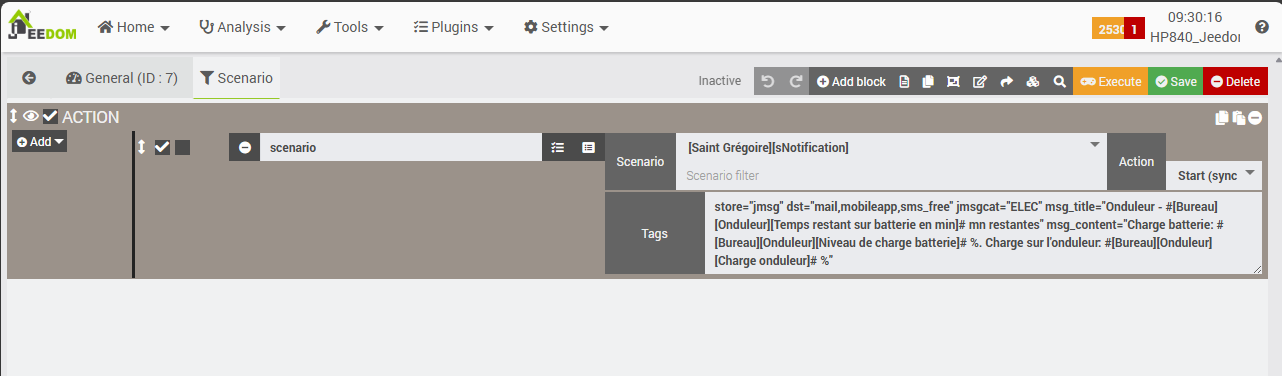1282x376 pixels.
Task: Click inside the Tags text area
Action: tap(983, 233)
